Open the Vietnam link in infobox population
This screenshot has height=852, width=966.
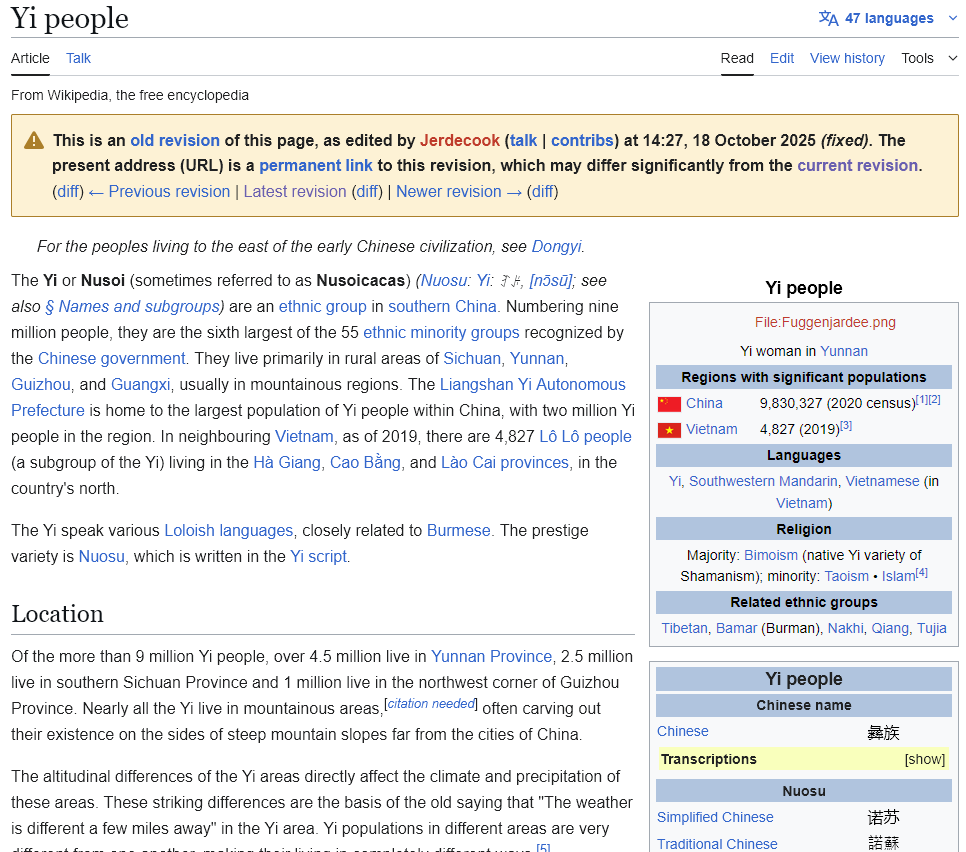712,429
